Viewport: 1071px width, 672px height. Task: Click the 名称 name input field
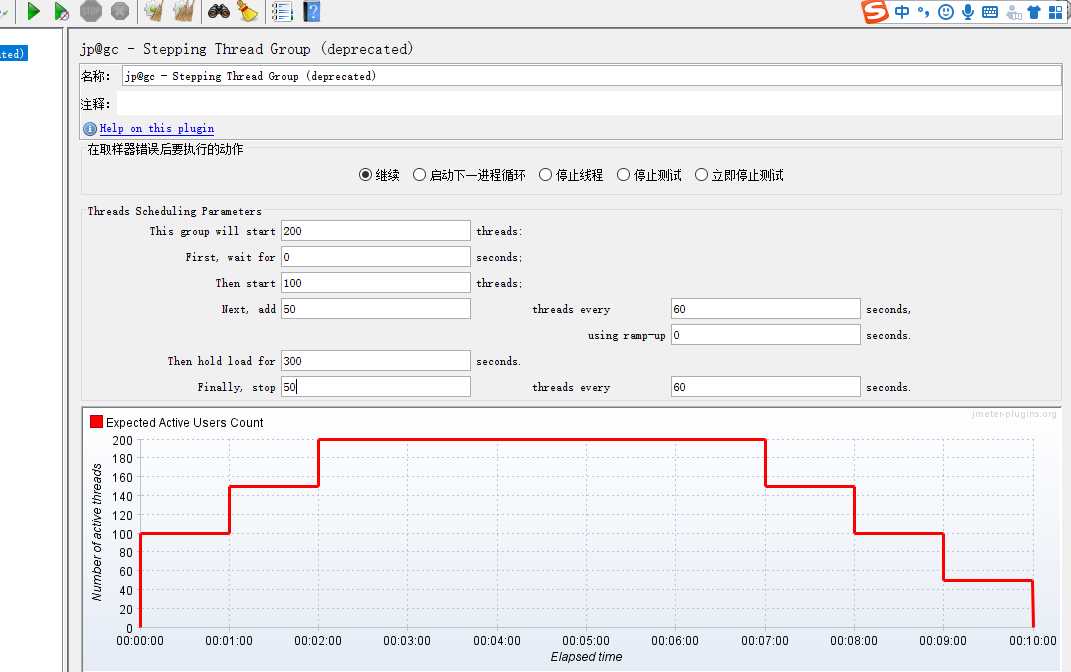(592, 76)
